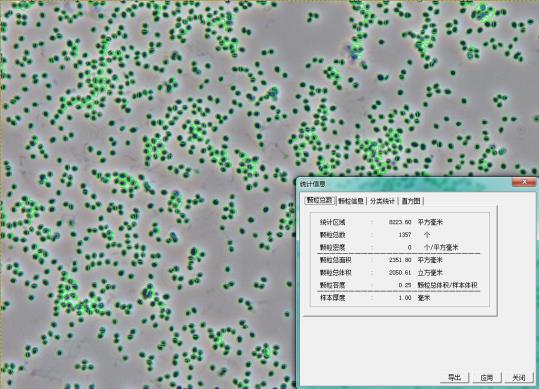
Task: Select the 颗粒总数 tab
Action: [x=320, y=200]
